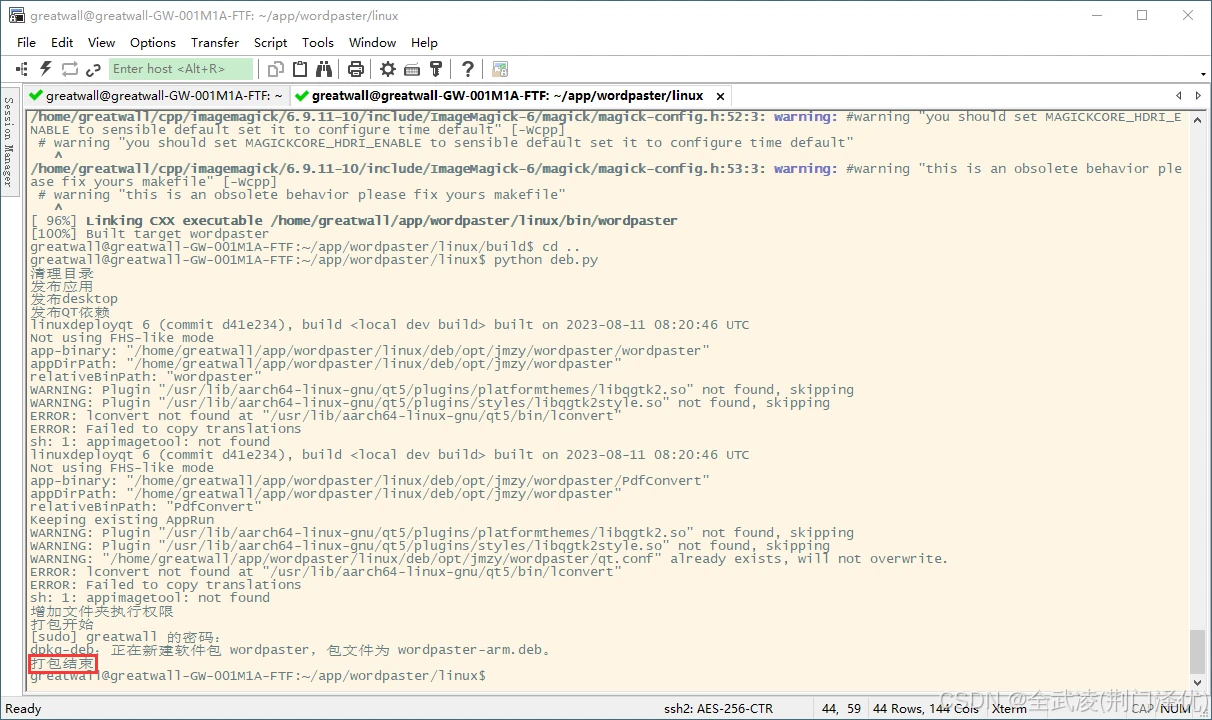This screenshot has height=720, width=1212.
Task: Click the Public Key key icon
Action: point(436,69)
